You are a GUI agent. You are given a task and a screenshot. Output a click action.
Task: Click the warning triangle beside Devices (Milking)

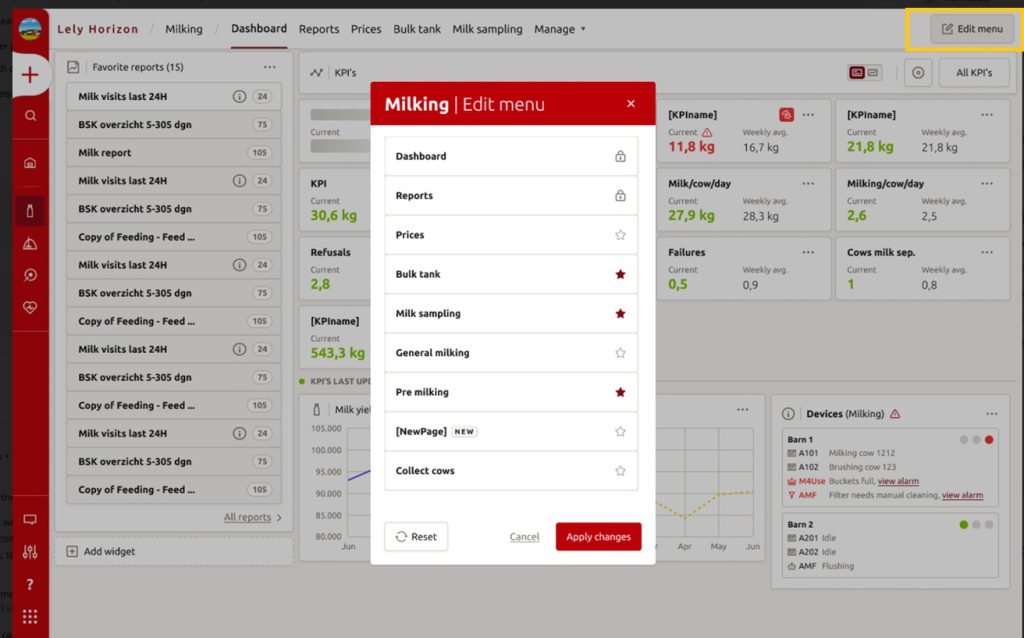click(x=895, y=413)
